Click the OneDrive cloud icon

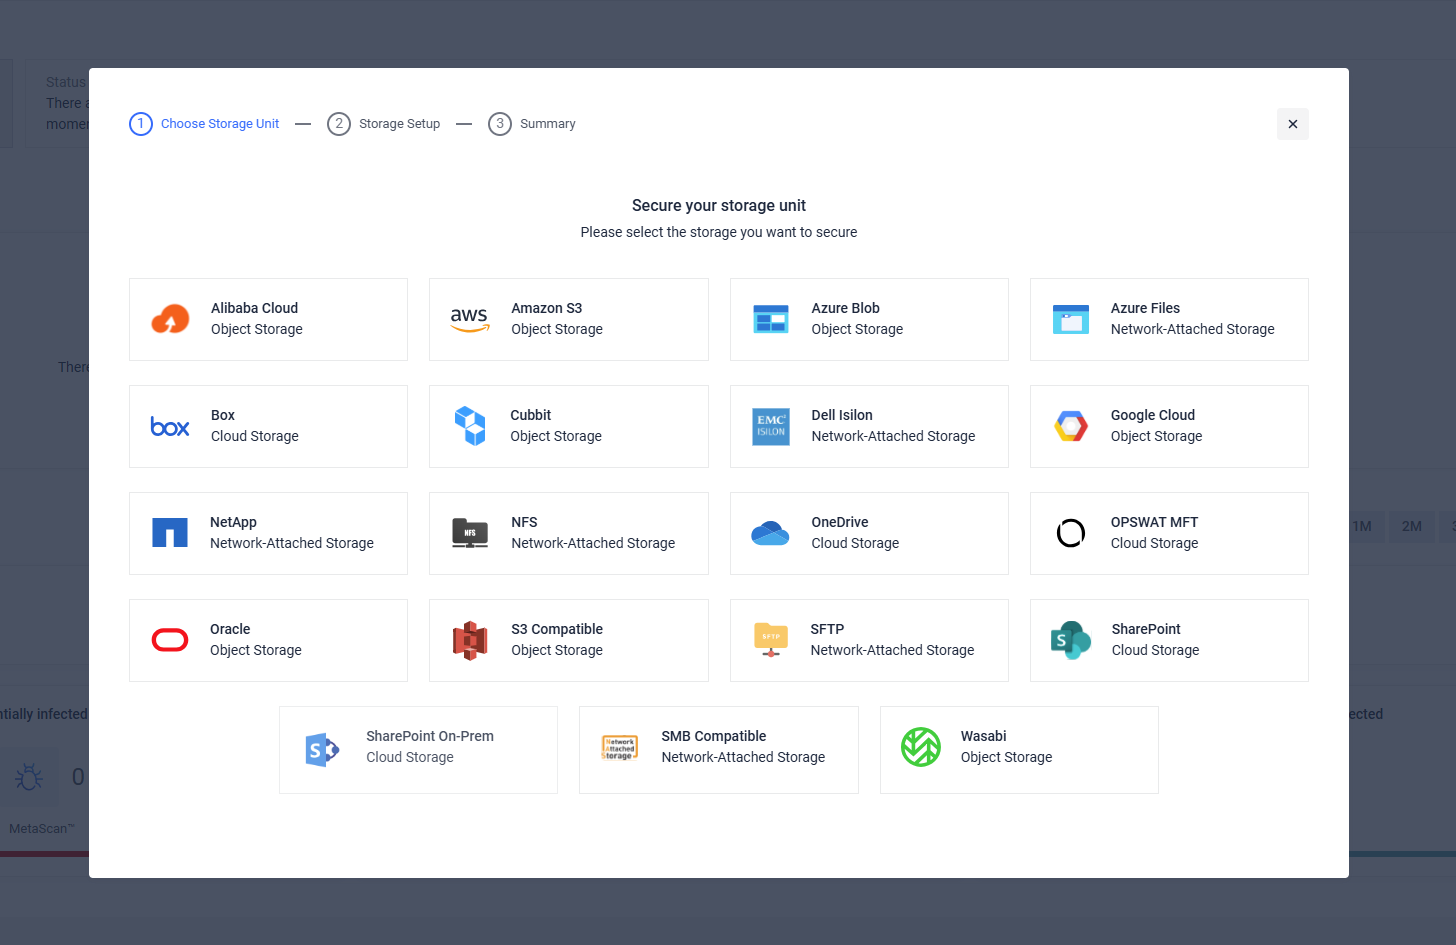coord(770,533)
